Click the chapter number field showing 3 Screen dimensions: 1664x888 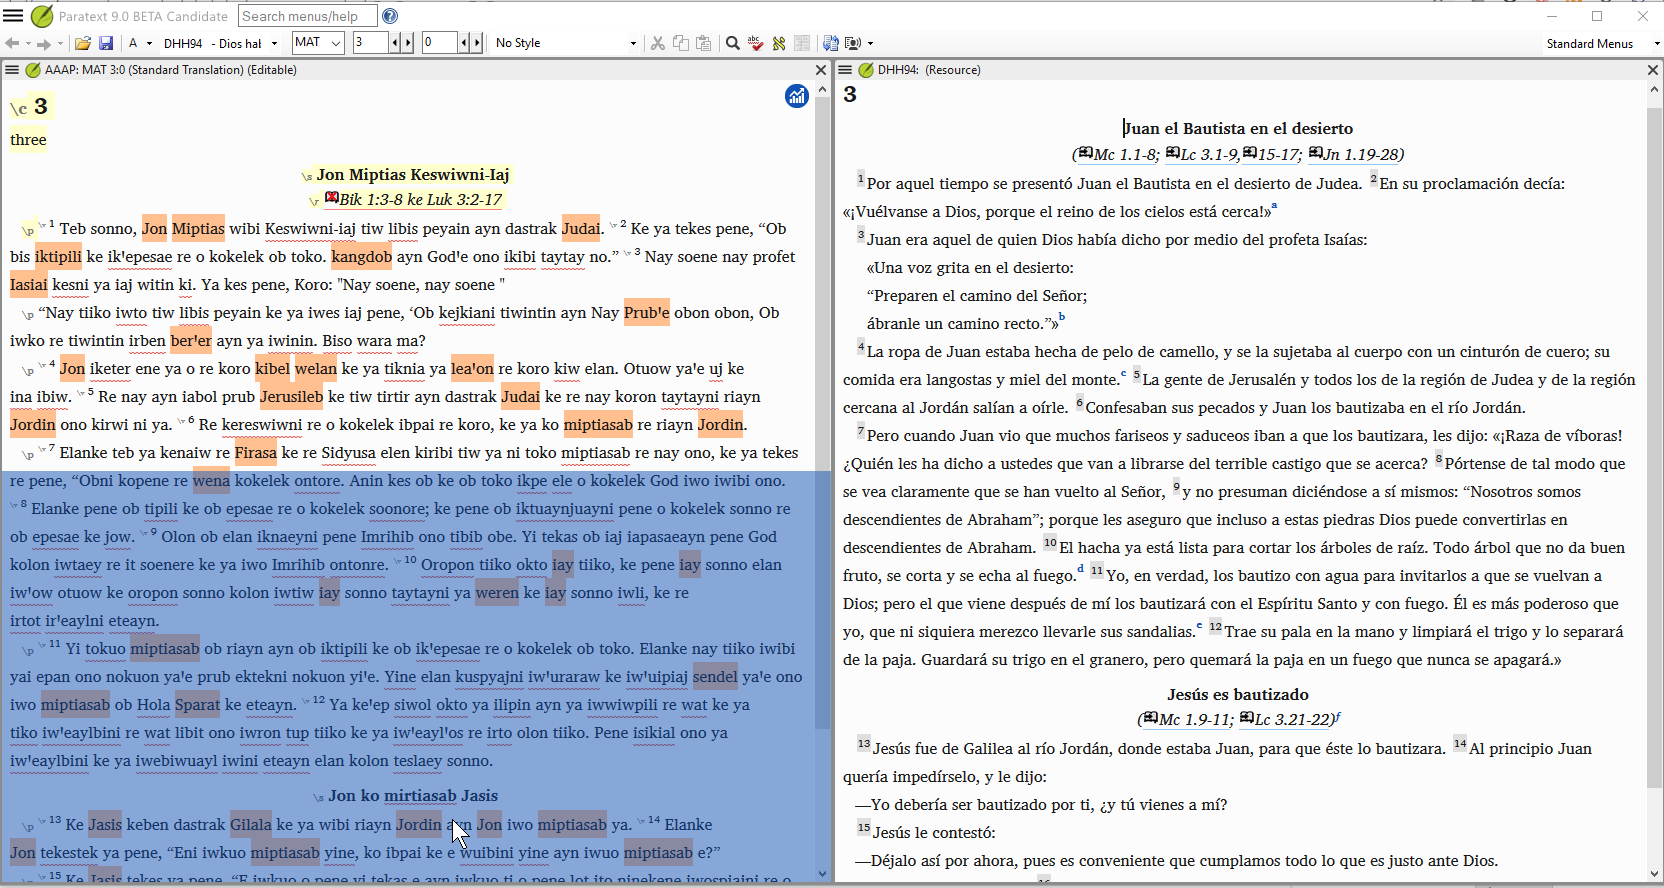tap(370, 43)
